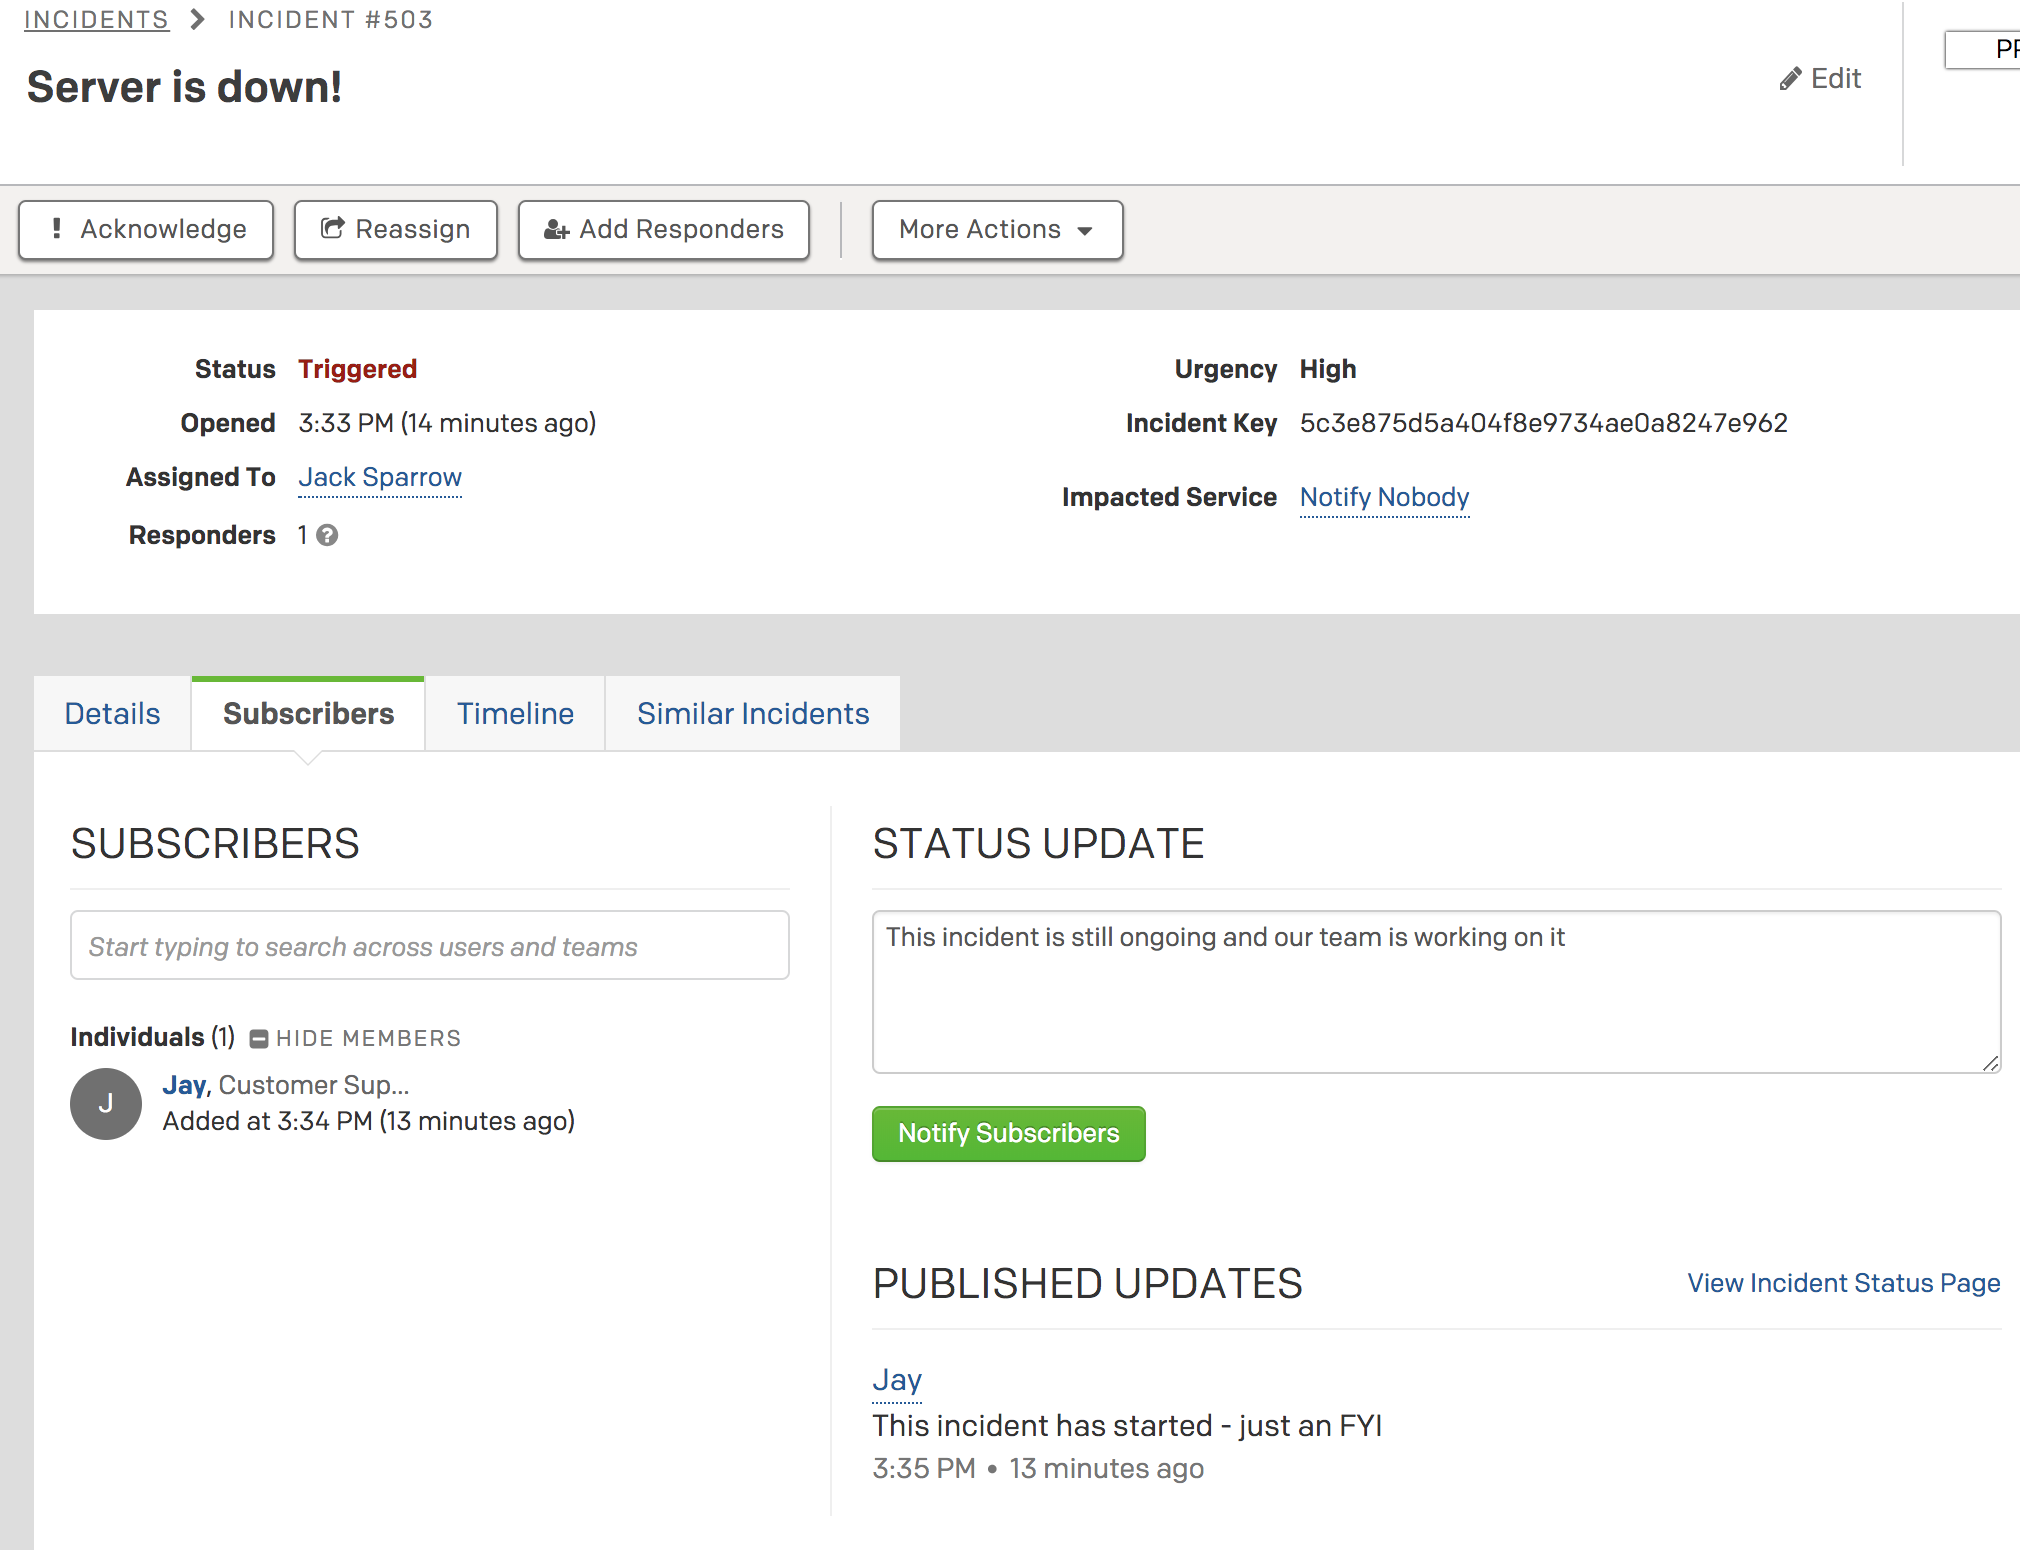2020x1550 pixels.
Task: Collapse members with minus icon
Action: coord(259,1039)
